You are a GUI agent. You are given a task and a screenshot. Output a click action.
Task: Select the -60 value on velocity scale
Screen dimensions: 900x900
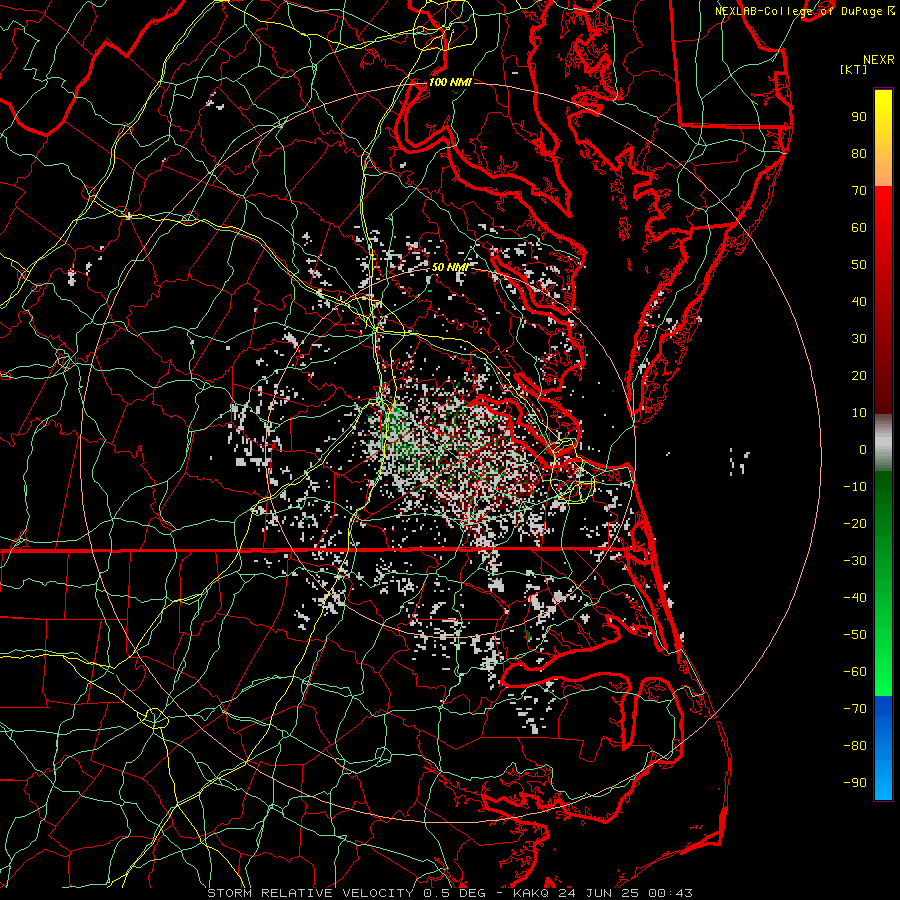(855, 672)
